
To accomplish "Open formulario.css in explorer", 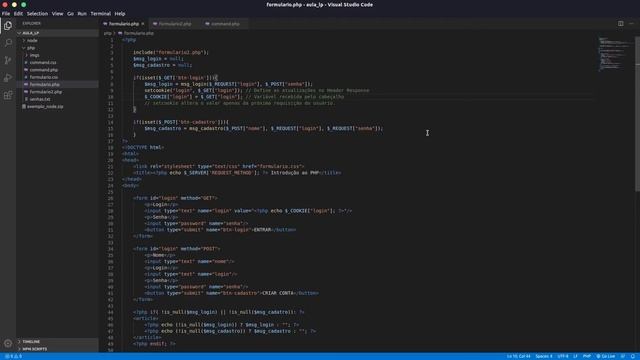I will (44, 77).
